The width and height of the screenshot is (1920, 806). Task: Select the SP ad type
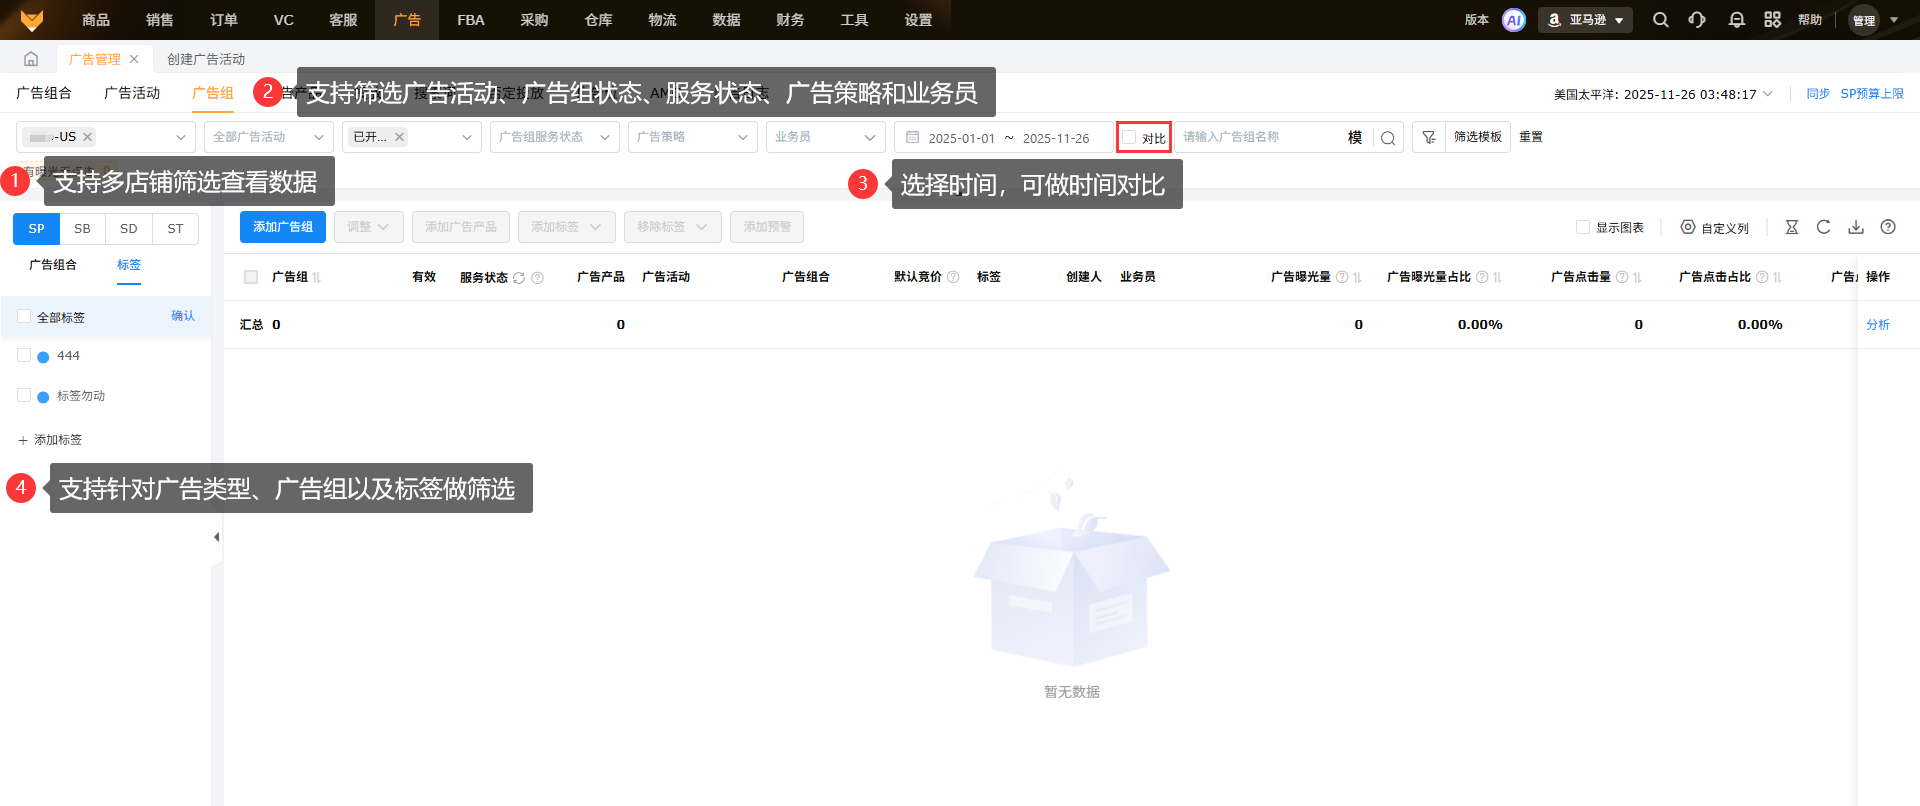coord(36,229)
